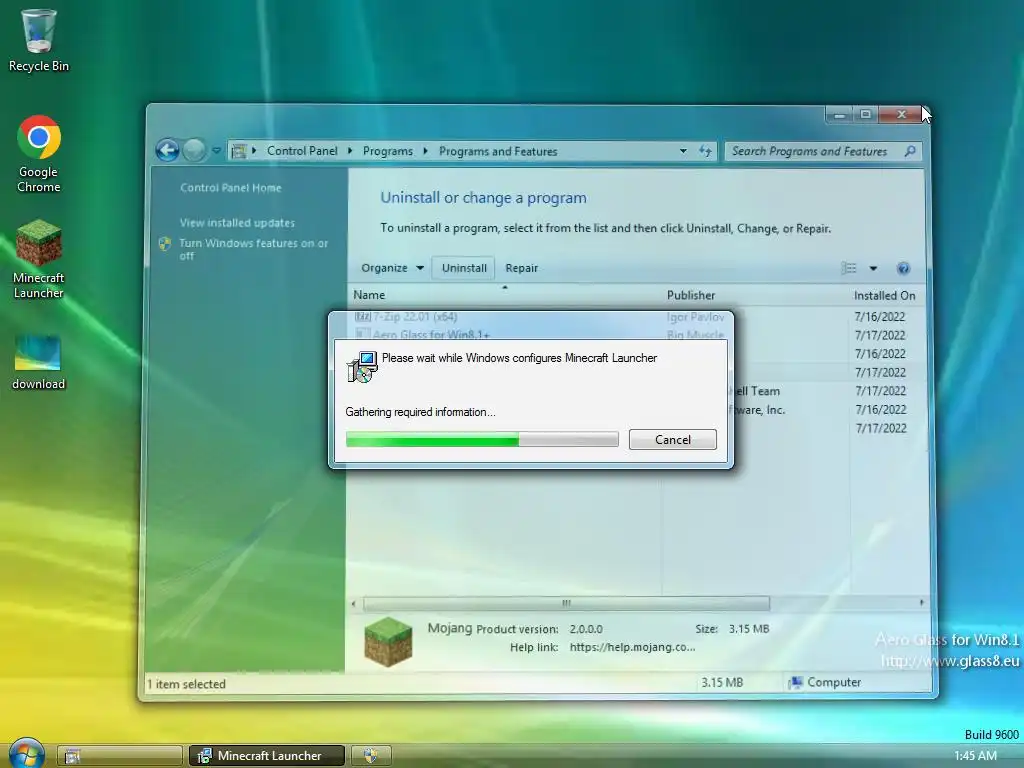This screenshot has width=1024, height=768.
Task: Click the Minecraft grass block details icon
Action: 388,641
